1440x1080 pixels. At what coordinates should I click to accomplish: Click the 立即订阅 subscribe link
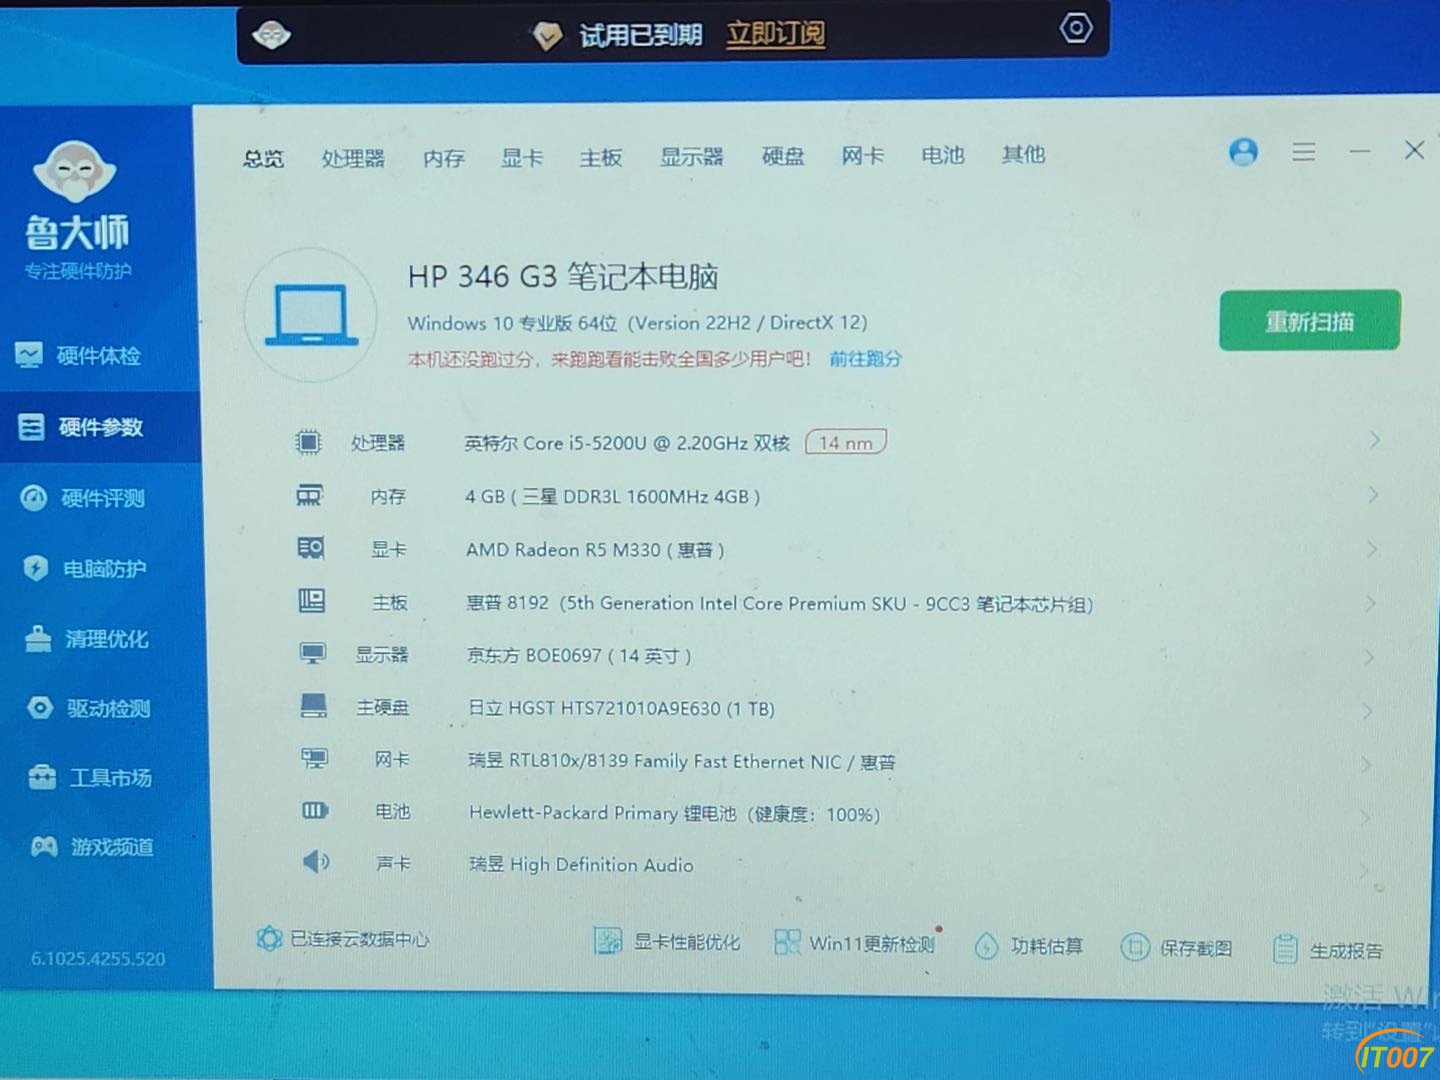click(775, 35)
